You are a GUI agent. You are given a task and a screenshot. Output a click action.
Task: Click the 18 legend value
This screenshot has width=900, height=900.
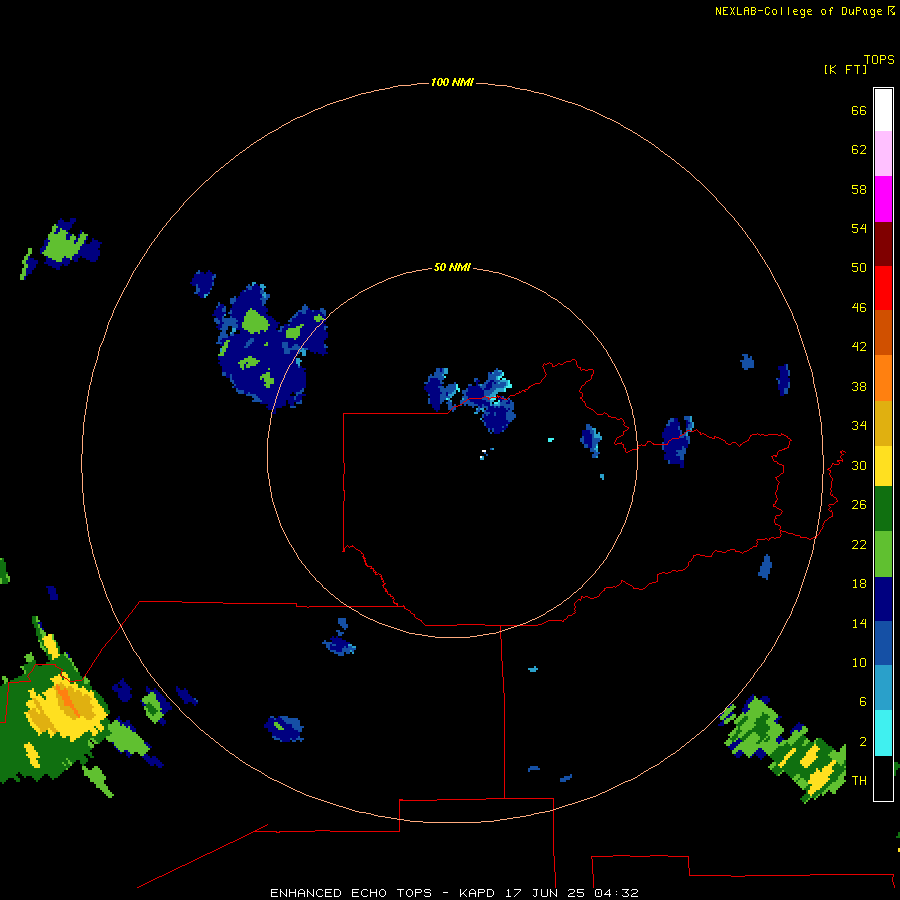point(859,584)
